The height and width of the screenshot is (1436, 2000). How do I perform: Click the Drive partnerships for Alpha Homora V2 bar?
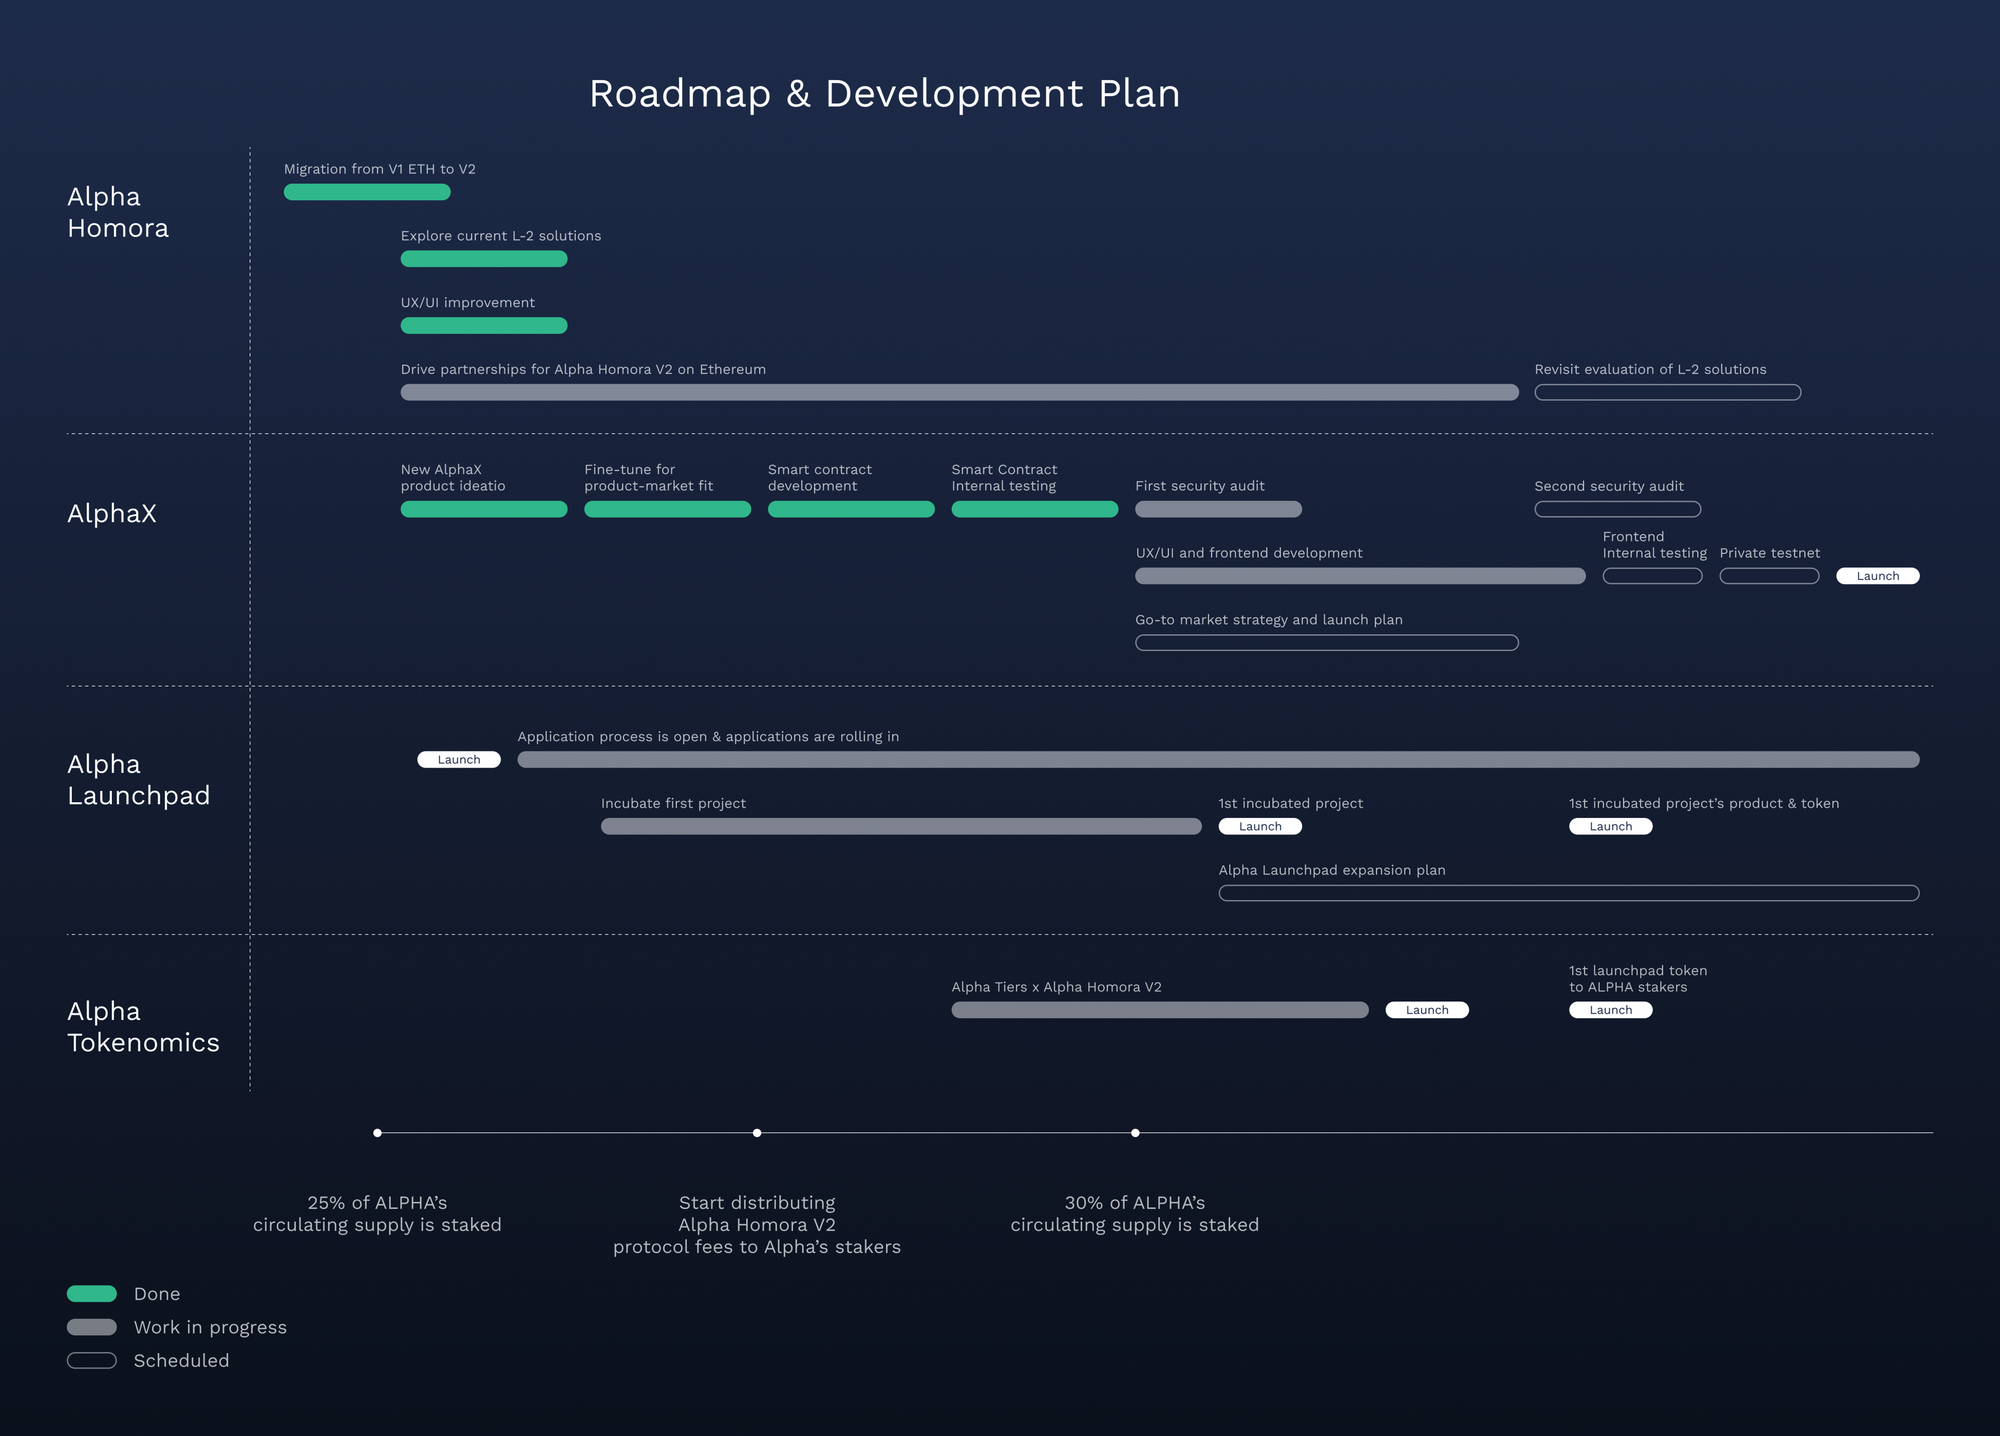(x=959, y=393)
